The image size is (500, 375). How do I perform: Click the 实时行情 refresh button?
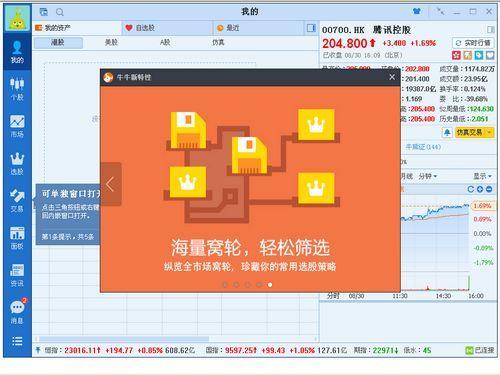[x=473, y=43]
